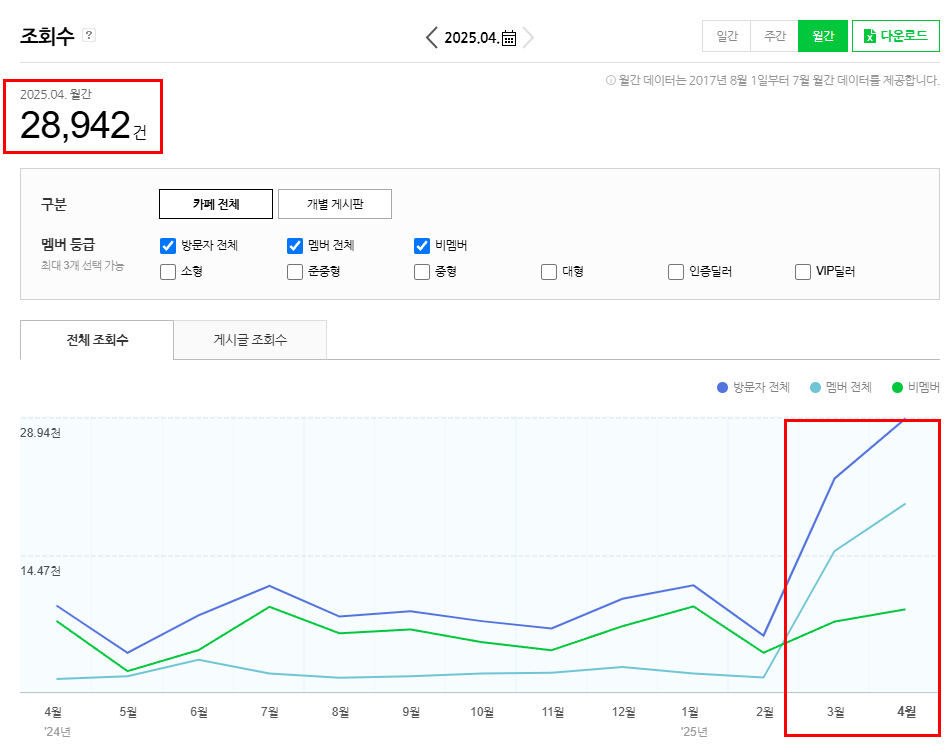Viewport: 952px width, 755px height.
Task: Toggle 방문자 전체 blue legend dot
Action: pos(722,388)
